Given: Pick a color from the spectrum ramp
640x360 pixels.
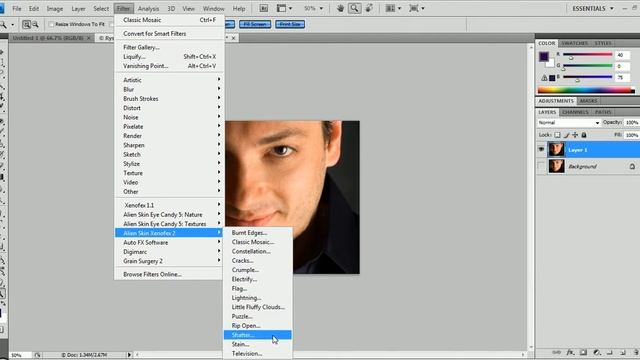Looking at the screenshot, I should tap(586, 90).
